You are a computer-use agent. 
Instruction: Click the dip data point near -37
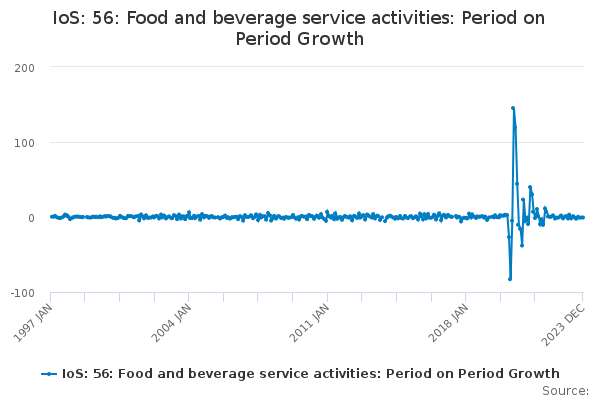click(522, 245)
